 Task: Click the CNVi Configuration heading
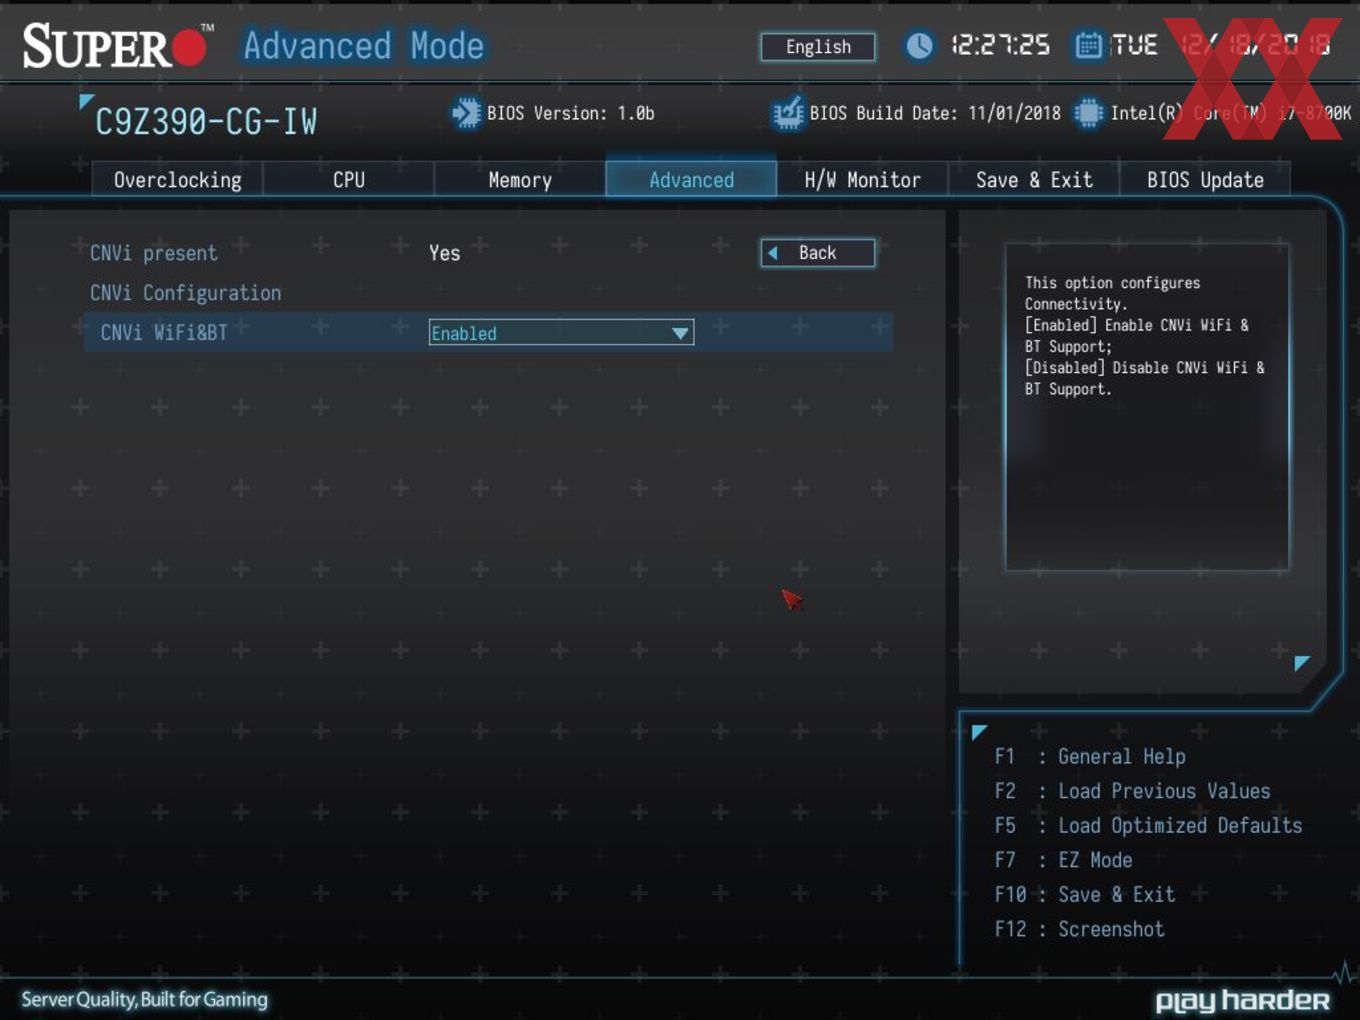tap(186, 293)
